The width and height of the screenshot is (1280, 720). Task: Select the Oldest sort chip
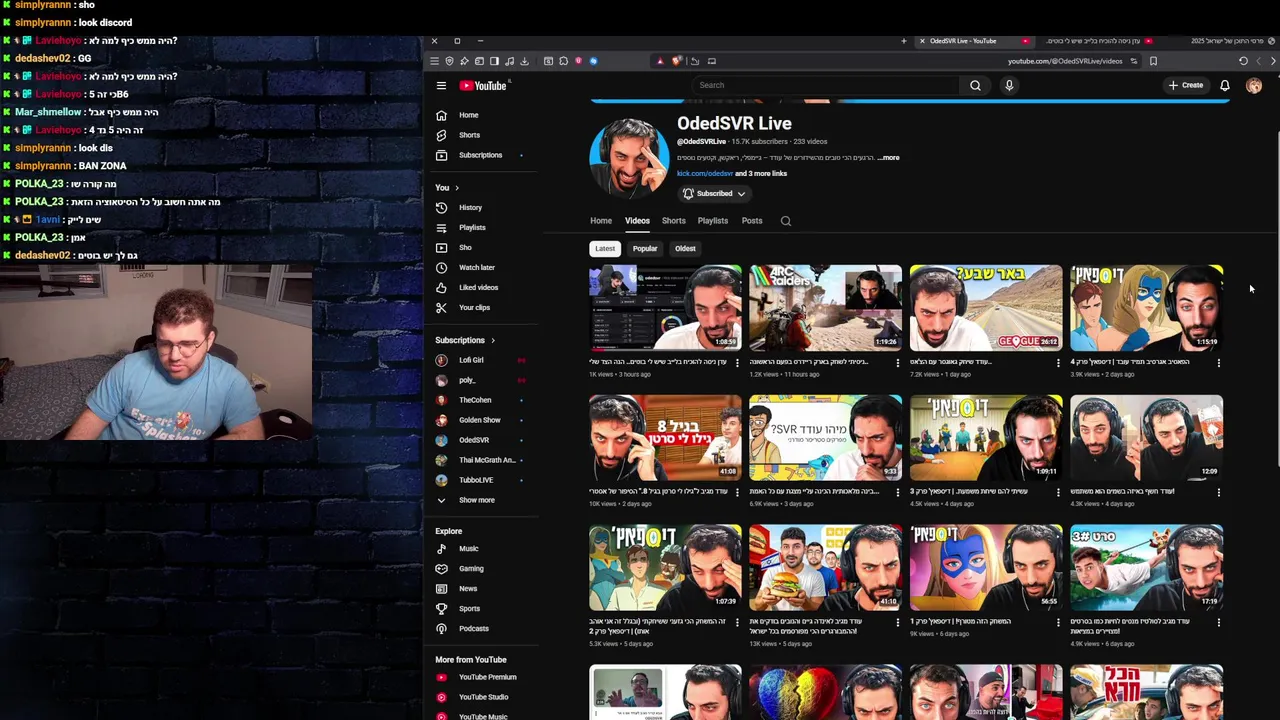685,248
